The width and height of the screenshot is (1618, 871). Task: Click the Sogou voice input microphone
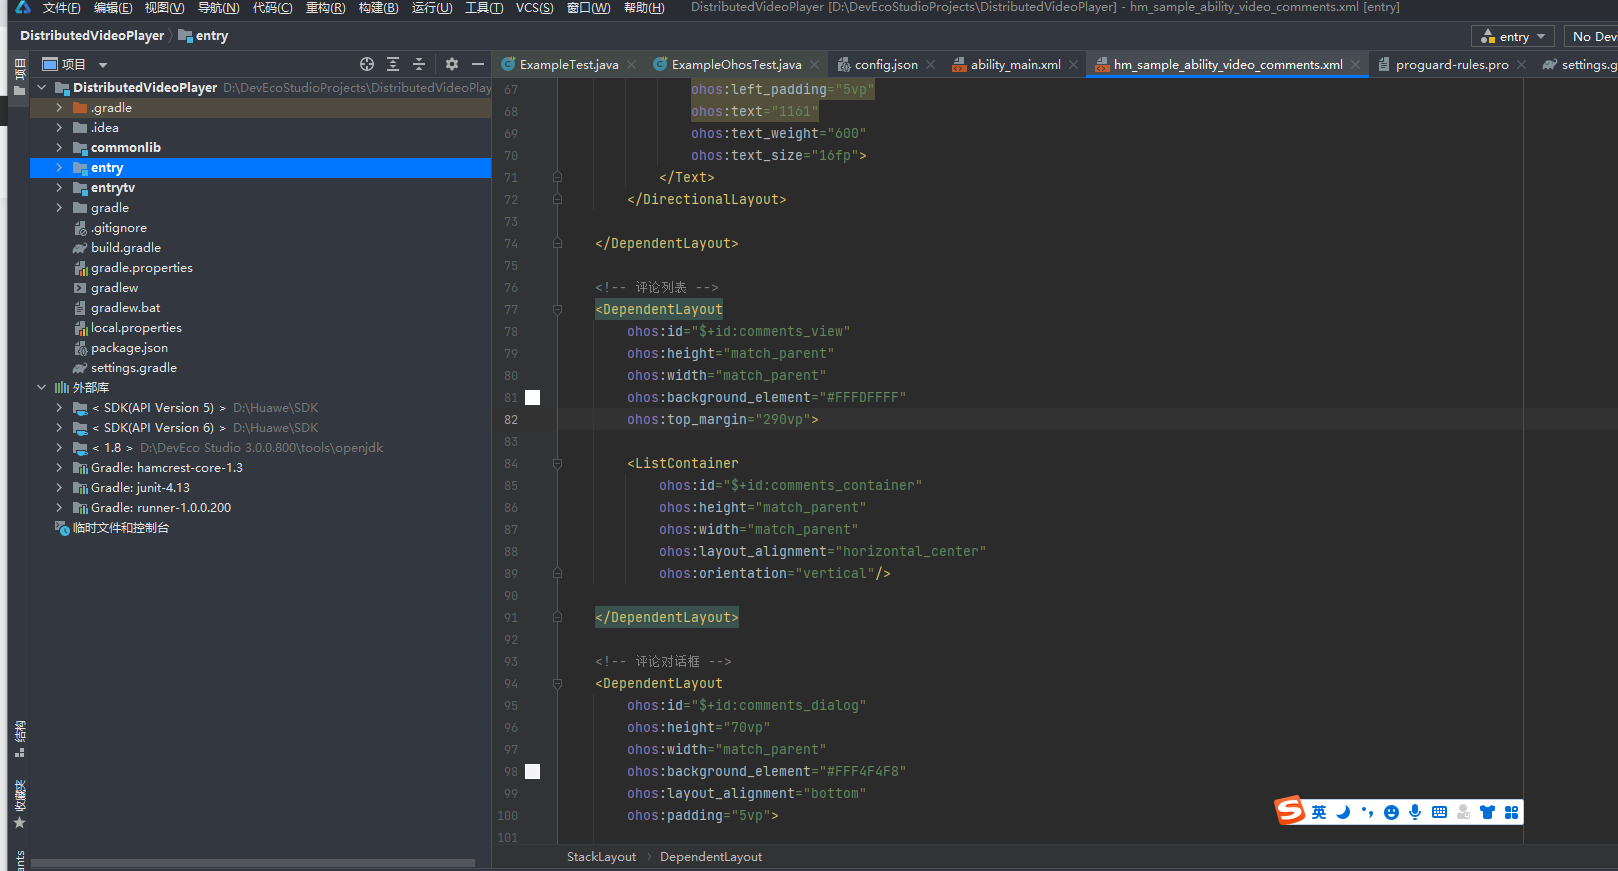(x=1415, y=812)
